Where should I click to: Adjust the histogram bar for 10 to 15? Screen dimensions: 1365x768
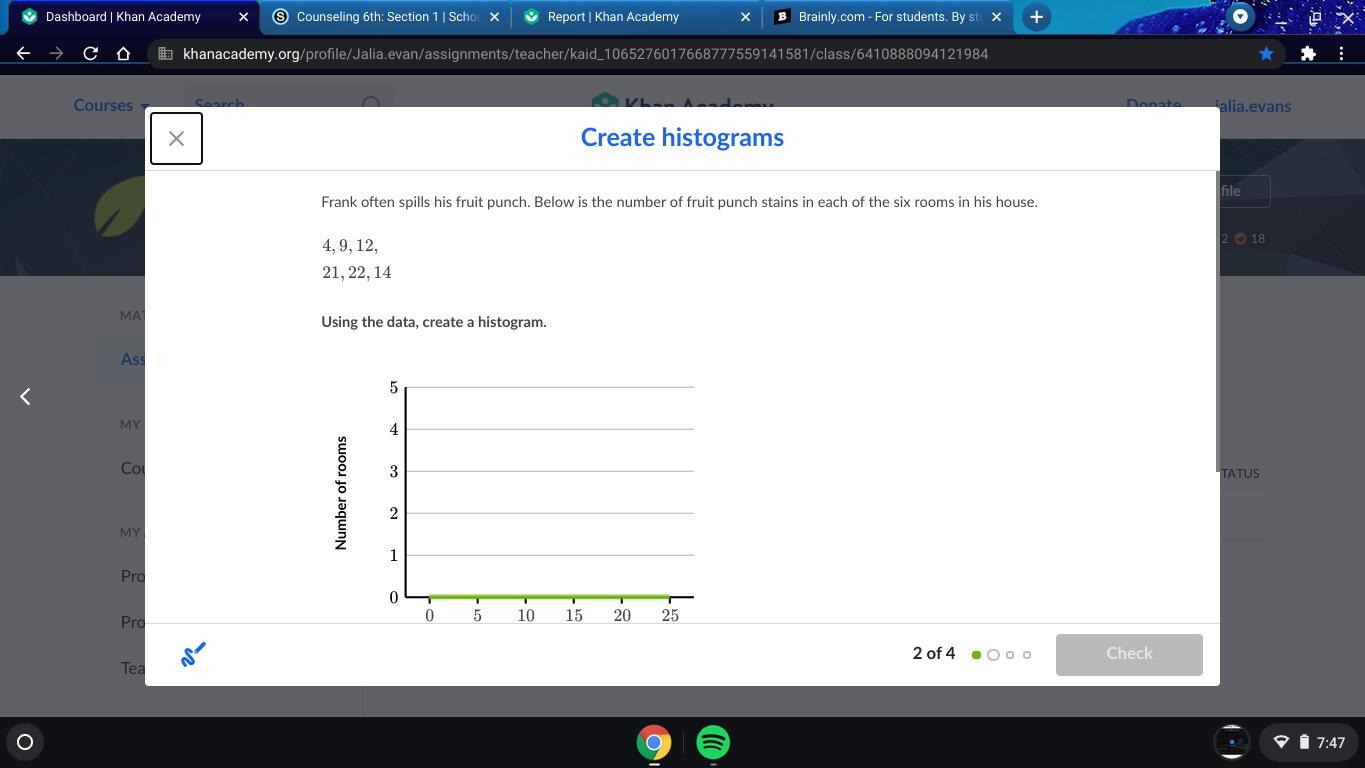point(550,597)
